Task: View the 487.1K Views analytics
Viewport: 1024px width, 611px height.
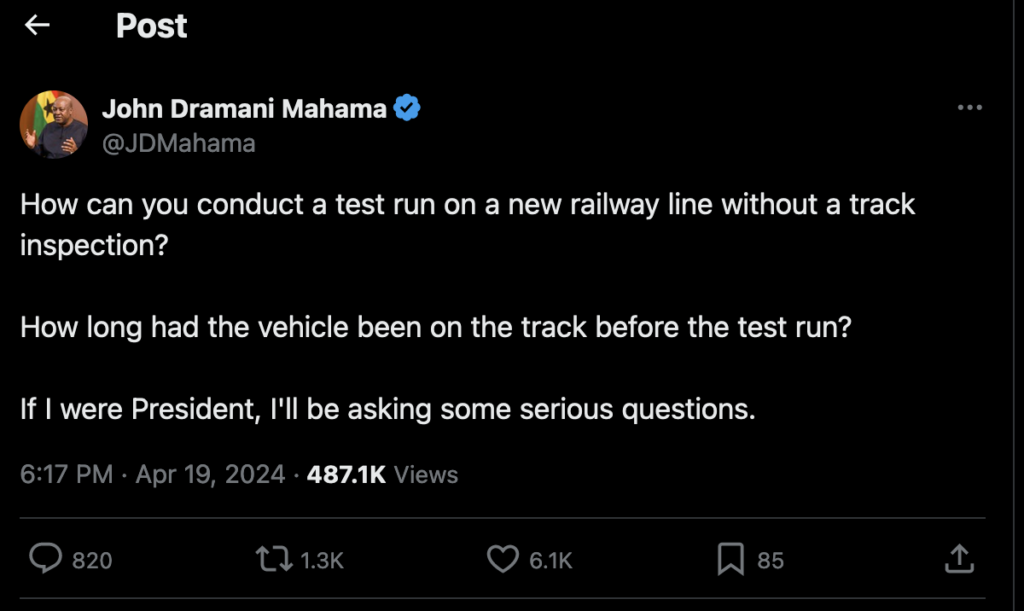Action: [x=382, y=474]
